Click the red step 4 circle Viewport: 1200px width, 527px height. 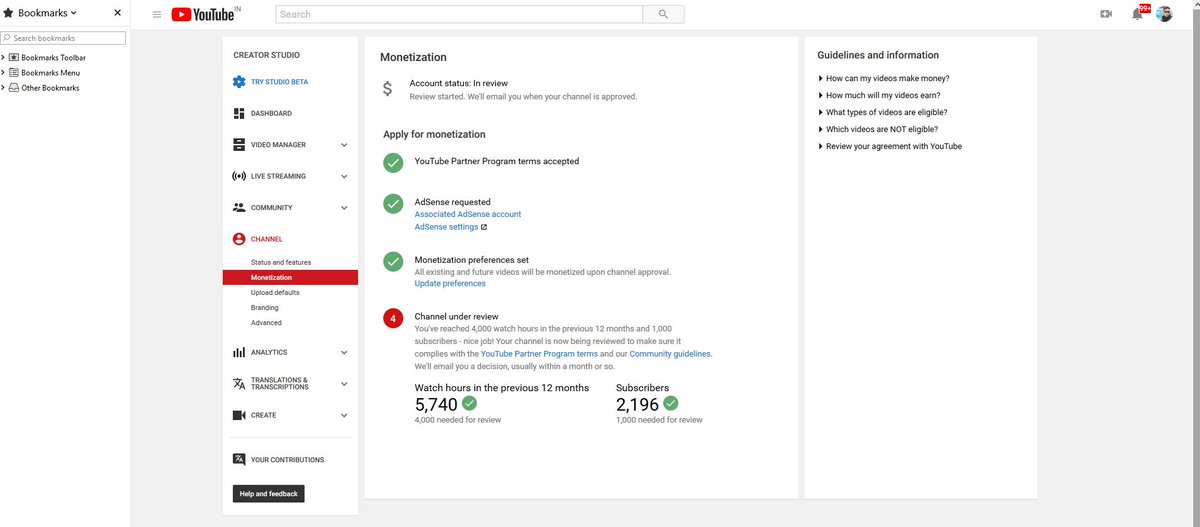coord(394,318)
